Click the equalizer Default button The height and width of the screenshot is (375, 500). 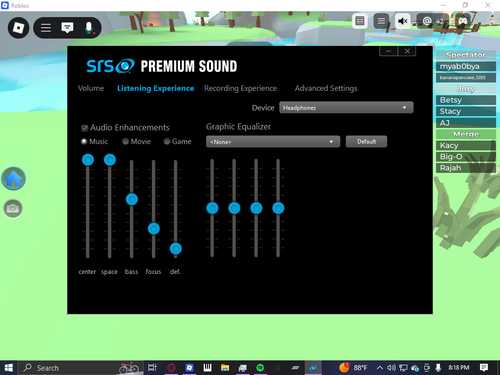click(366, 142)
